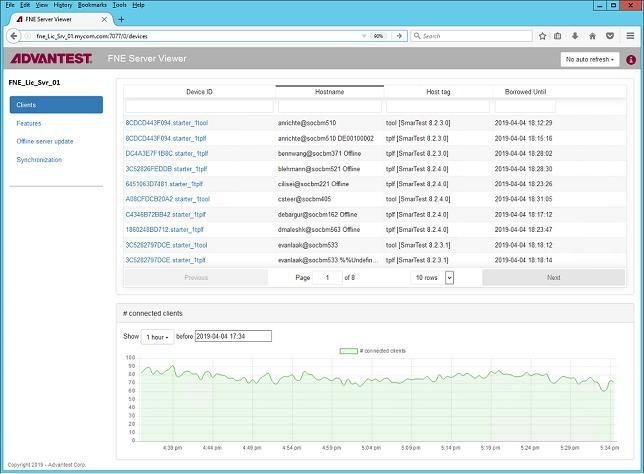The image size is (644, 474).
Task: Open the Firefox hamburger menu
Action: tap(629, 36)
